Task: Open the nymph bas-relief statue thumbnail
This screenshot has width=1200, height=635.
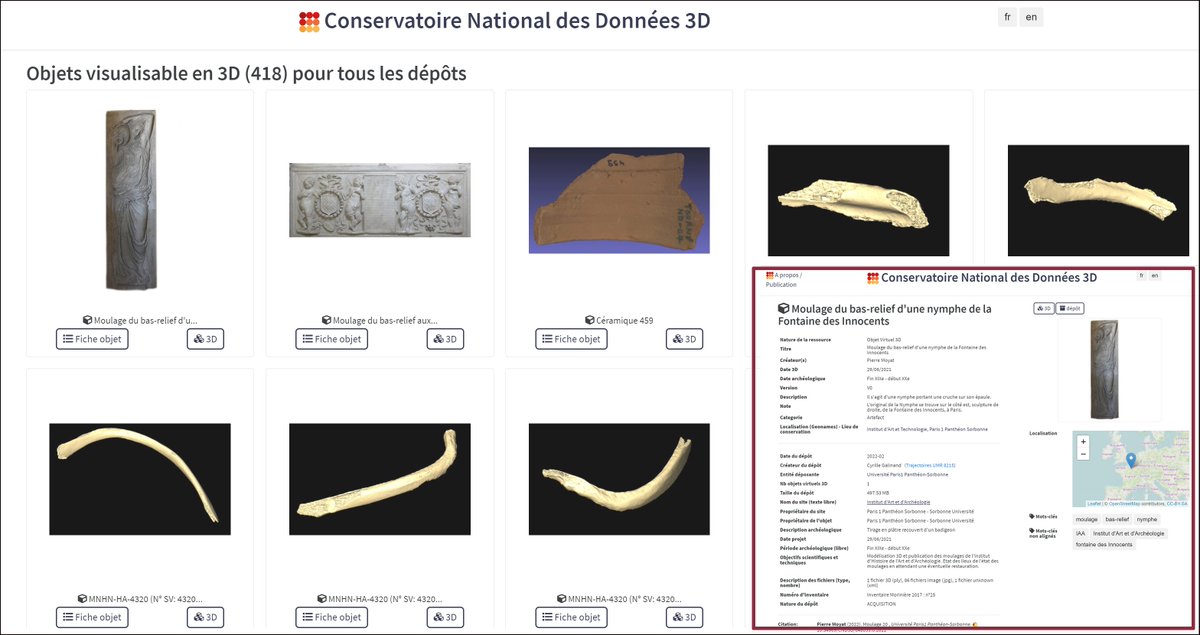Action: (x=131, y=200)
